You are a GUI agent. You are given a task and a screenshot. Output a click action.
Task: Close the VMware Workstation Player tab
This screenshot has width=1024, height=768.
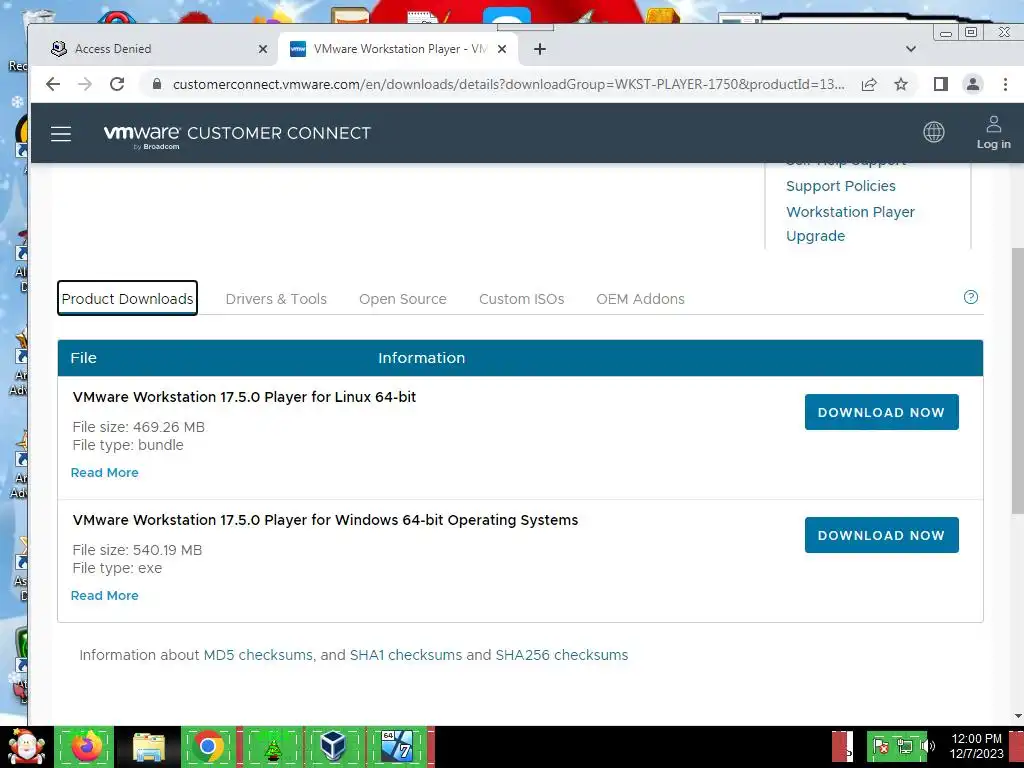pyautogui.click(x=502, y=49)
